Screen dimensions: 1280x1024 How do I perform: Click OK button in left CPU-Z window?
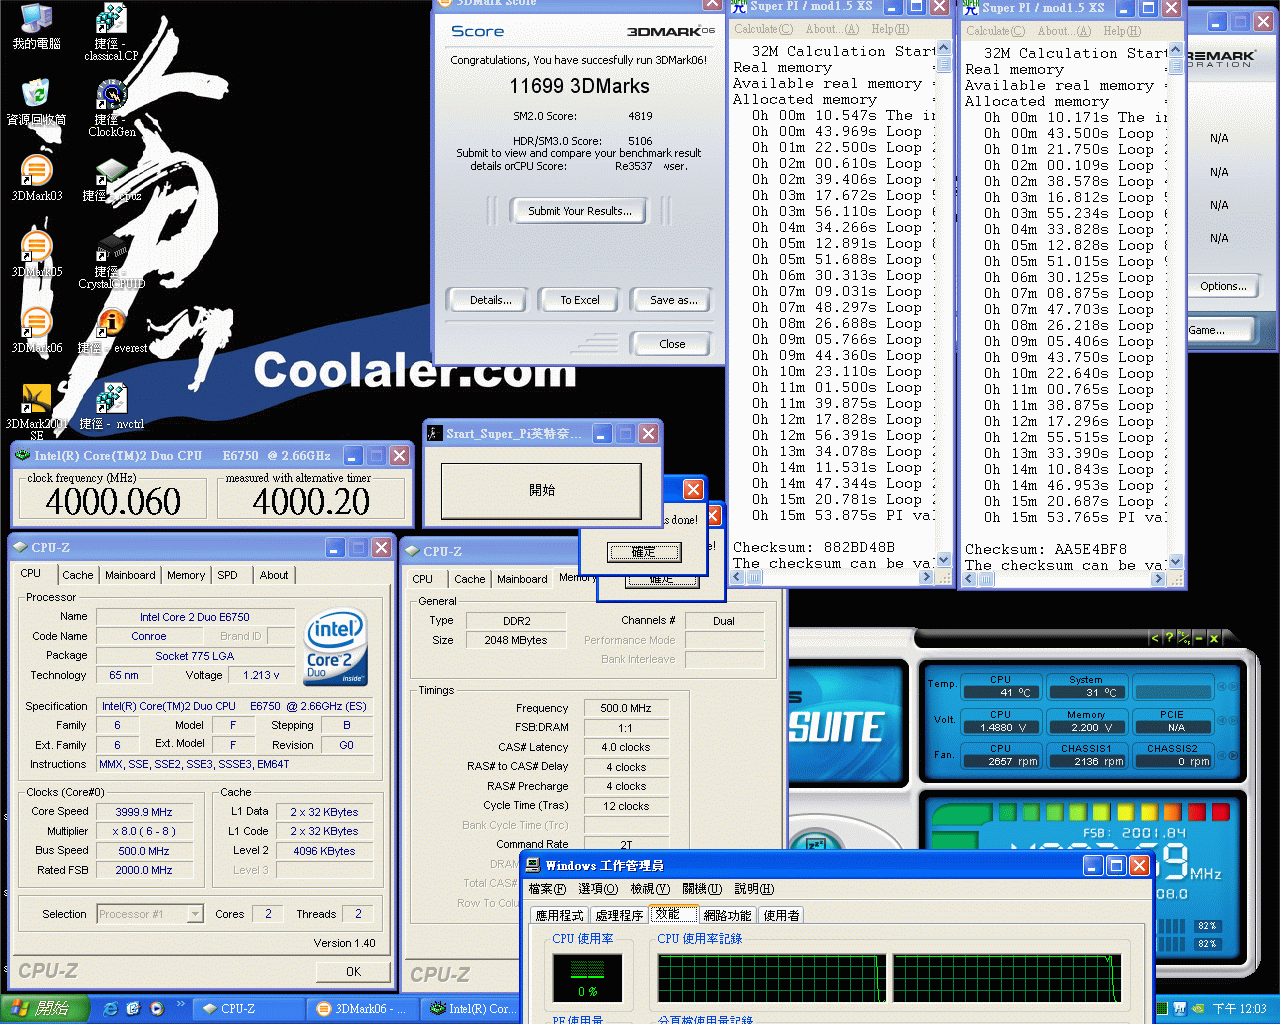353,971
